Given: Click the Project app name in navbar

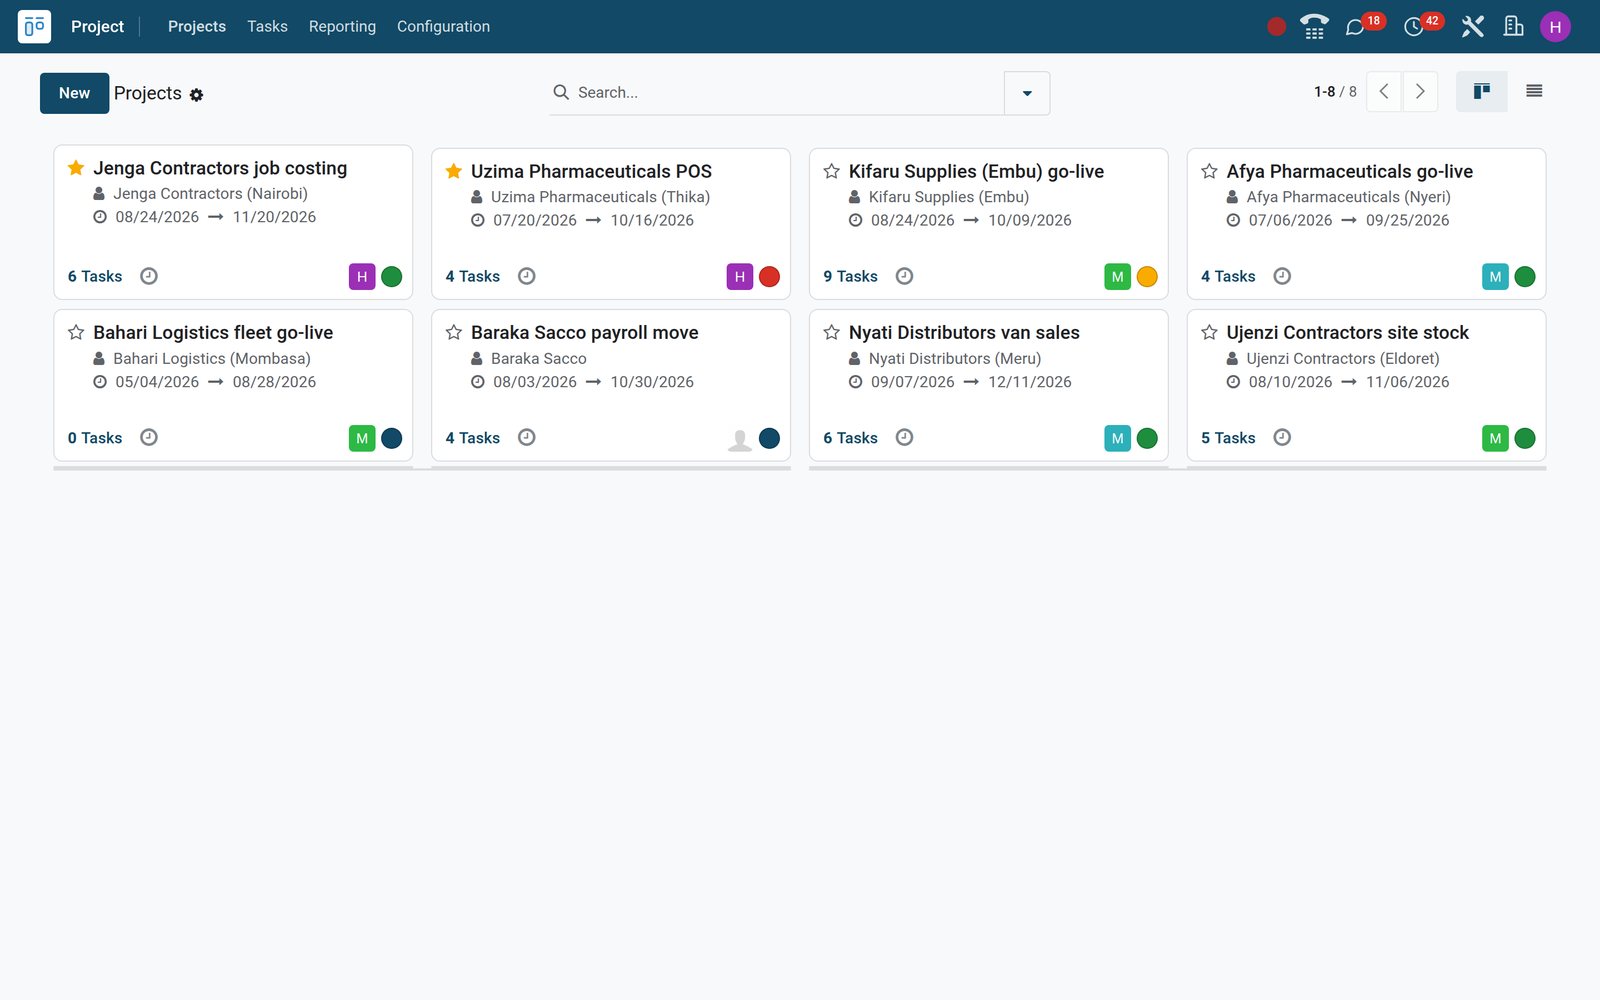Looking at the screenshot, I should [97, 27].
